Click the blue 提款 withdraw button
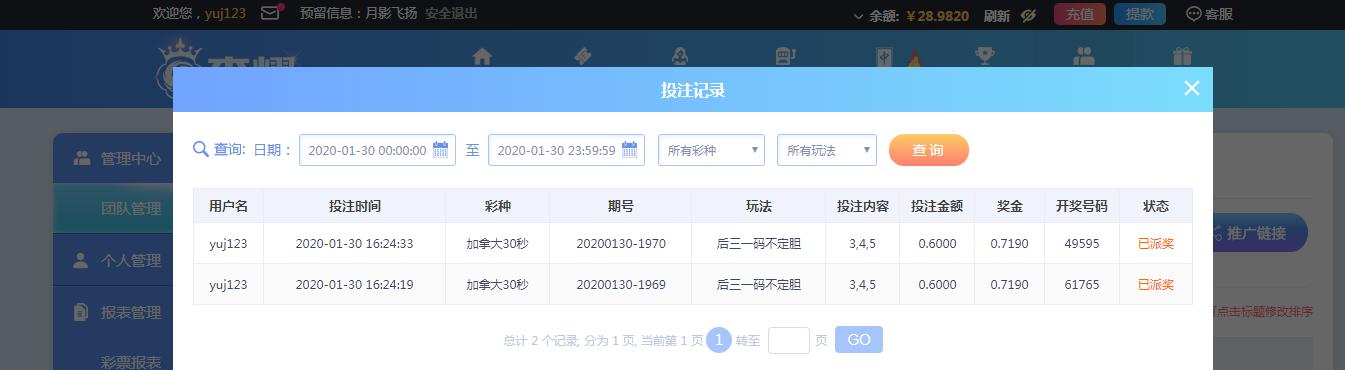The width and height of the screenshot is (1345, 370). tap(1140, 14)
